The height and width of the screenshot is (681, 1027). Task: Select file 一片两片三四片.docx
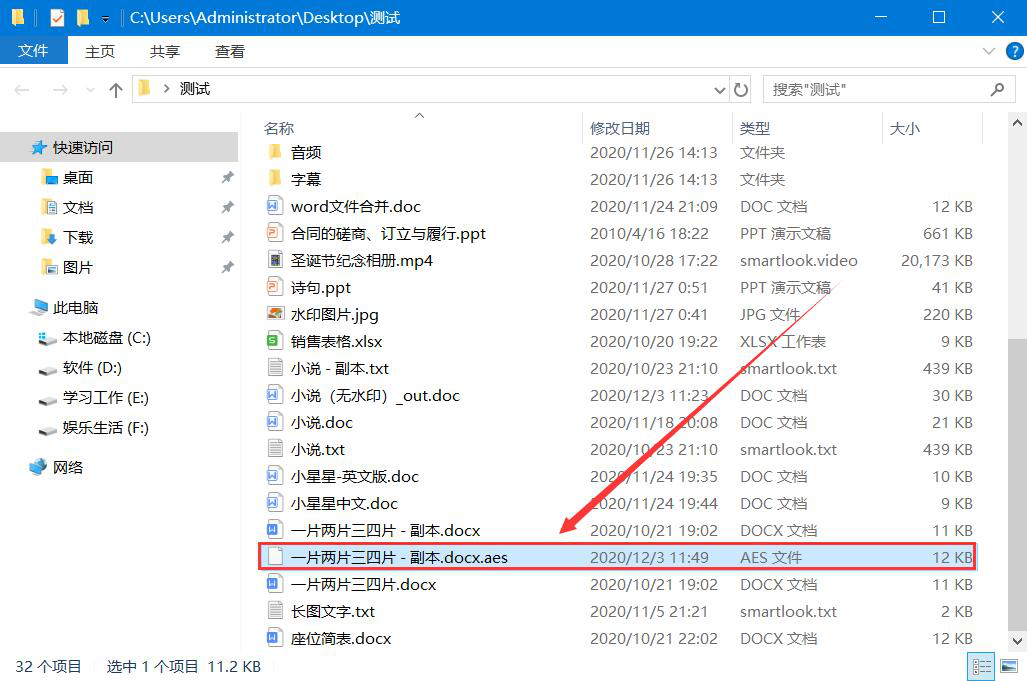point(364,584)
